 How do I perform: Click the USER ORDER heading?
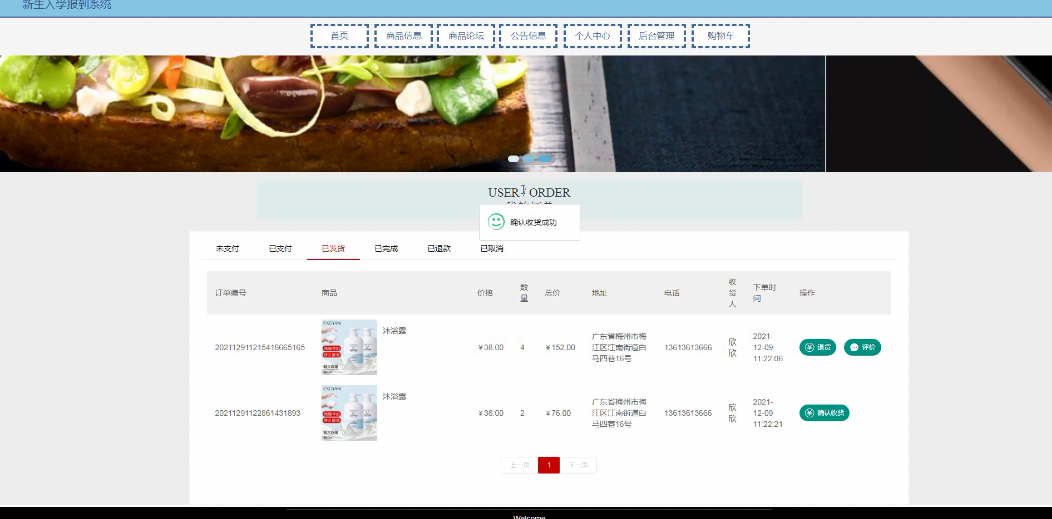(x=529, y=192)
